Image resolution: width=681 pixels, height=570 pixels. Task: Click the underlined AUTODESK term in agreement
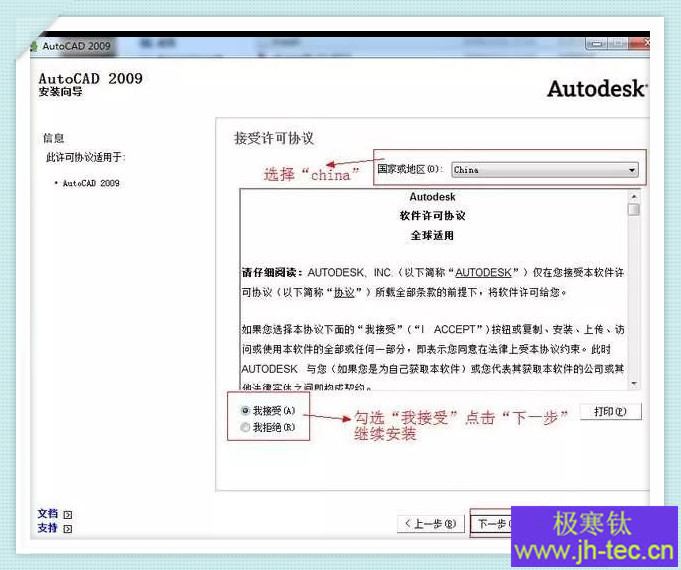483,273
